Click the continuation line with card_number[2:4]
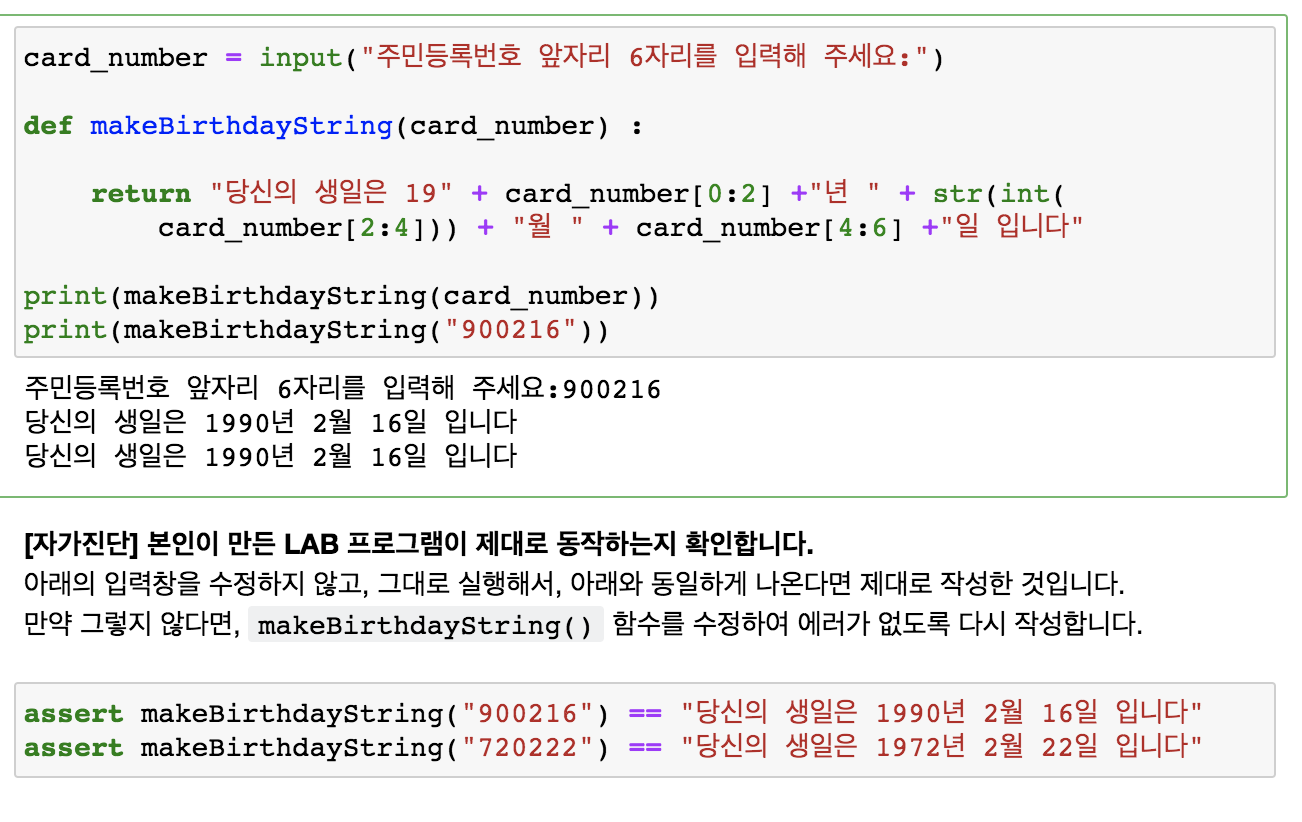 point(621,227)
